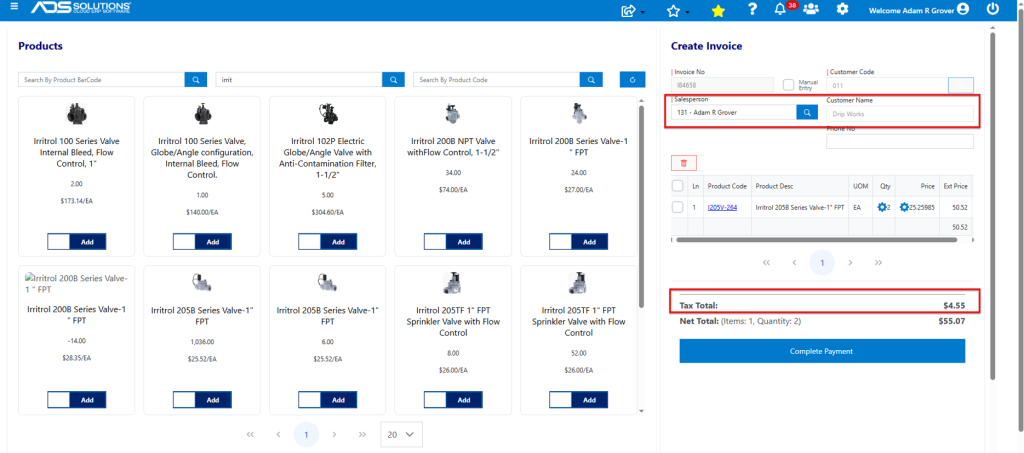This screenshot has height=453, width=1024.
Task: Click the barcode search magnifier button
Action: 196,80
